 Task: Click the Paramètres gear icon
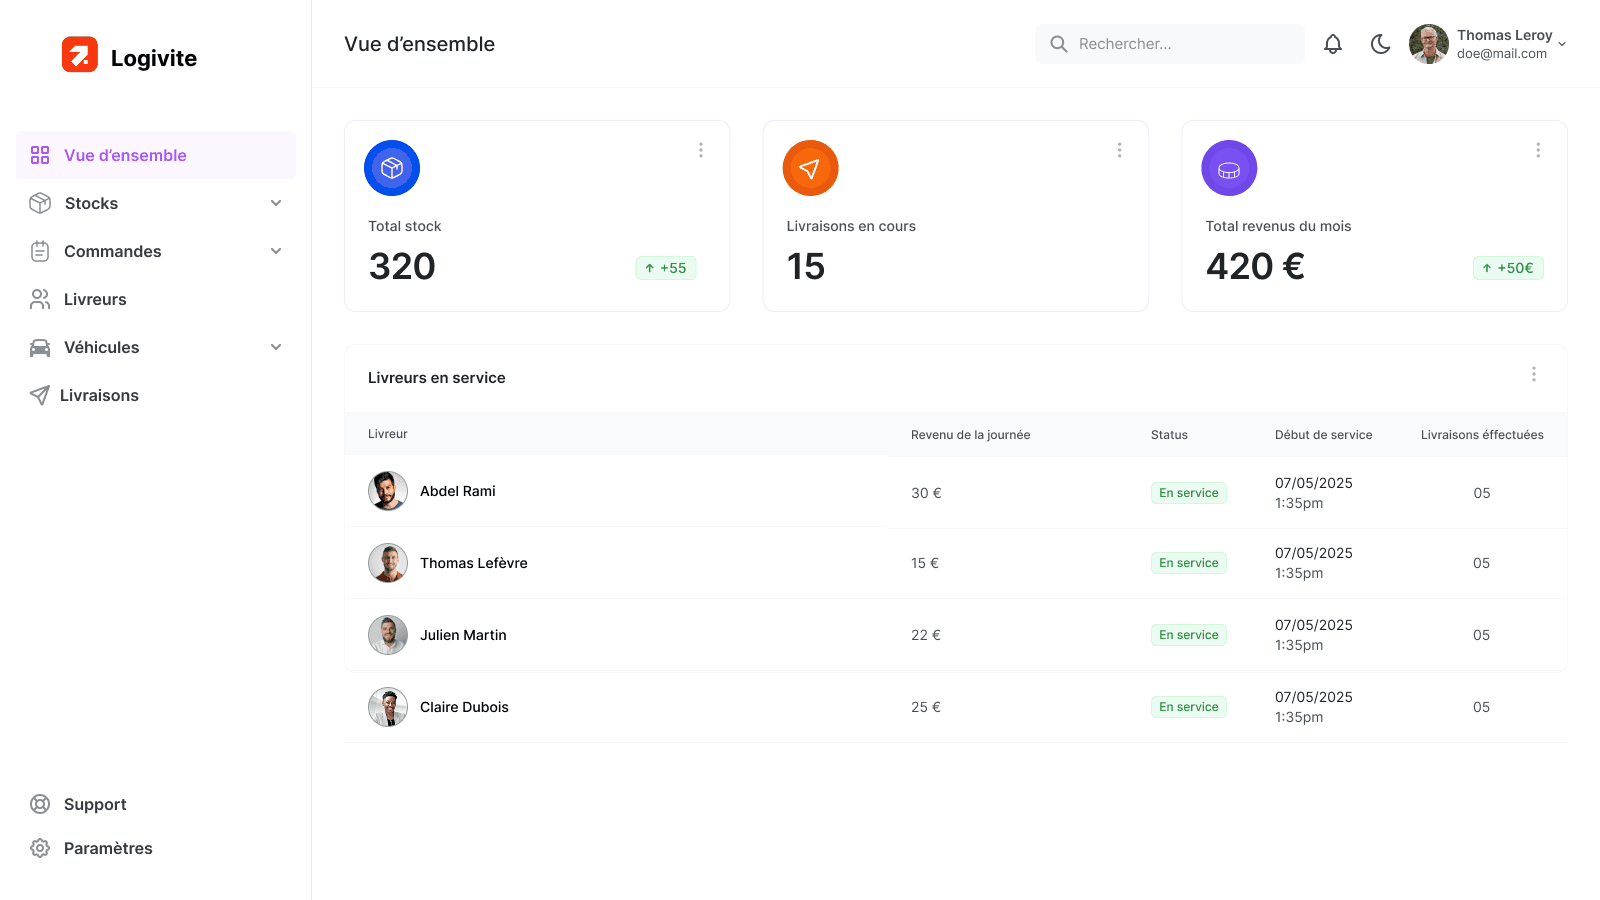pos(40,848)
